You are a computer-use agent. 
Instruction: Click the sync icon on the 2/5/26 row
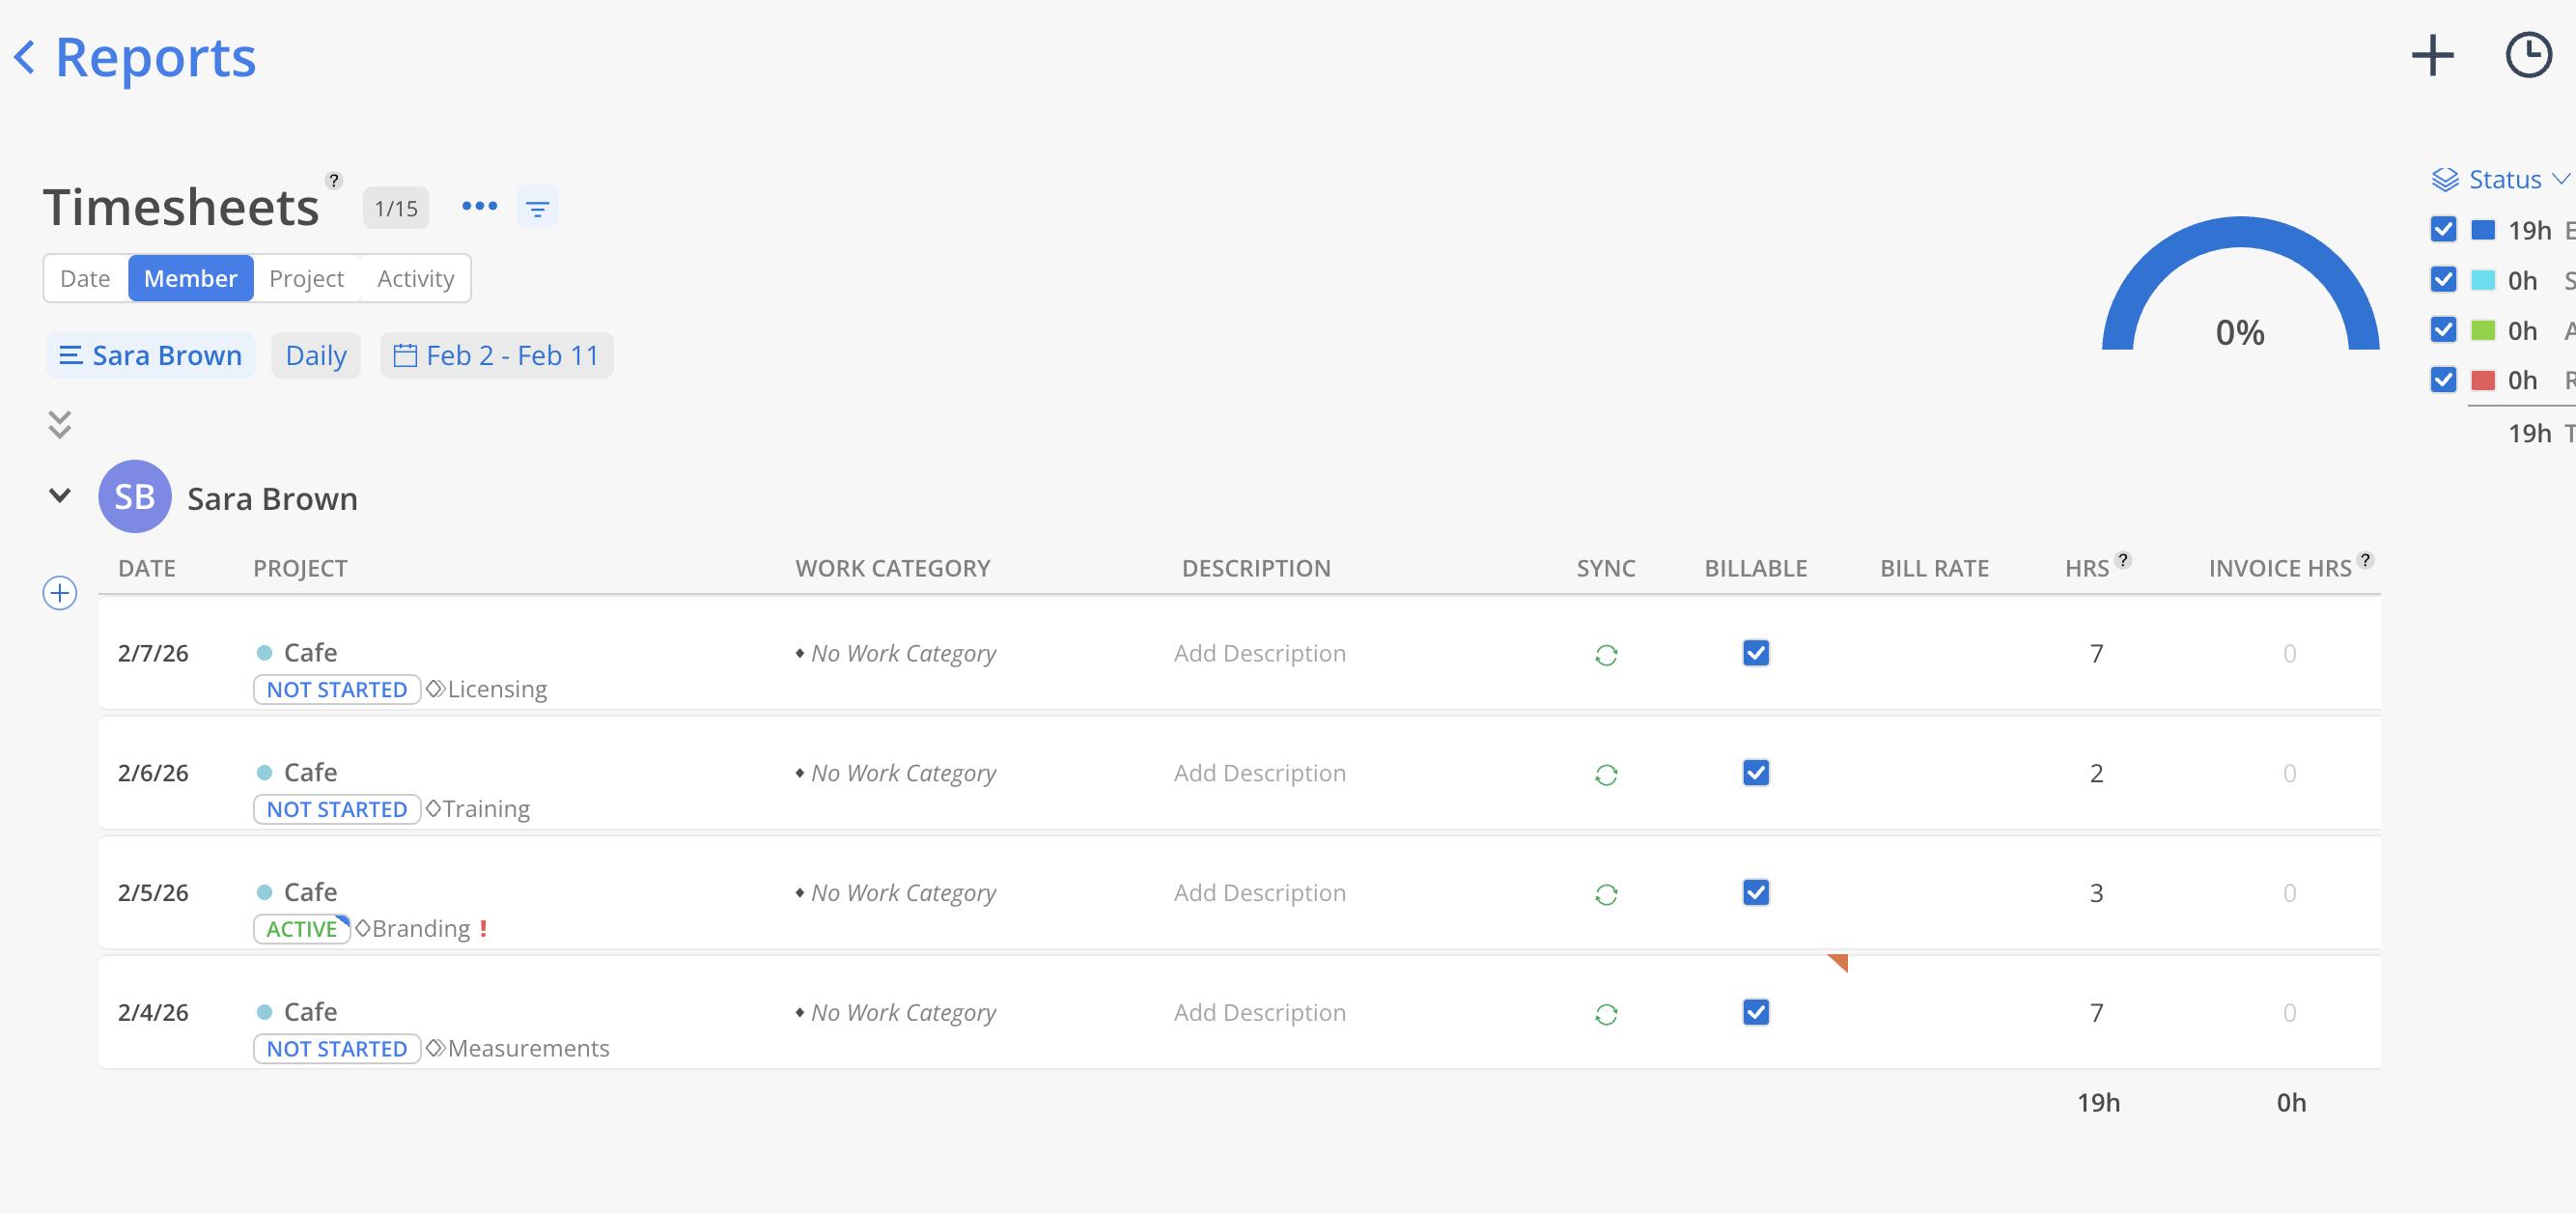(x=1605, y=894)
